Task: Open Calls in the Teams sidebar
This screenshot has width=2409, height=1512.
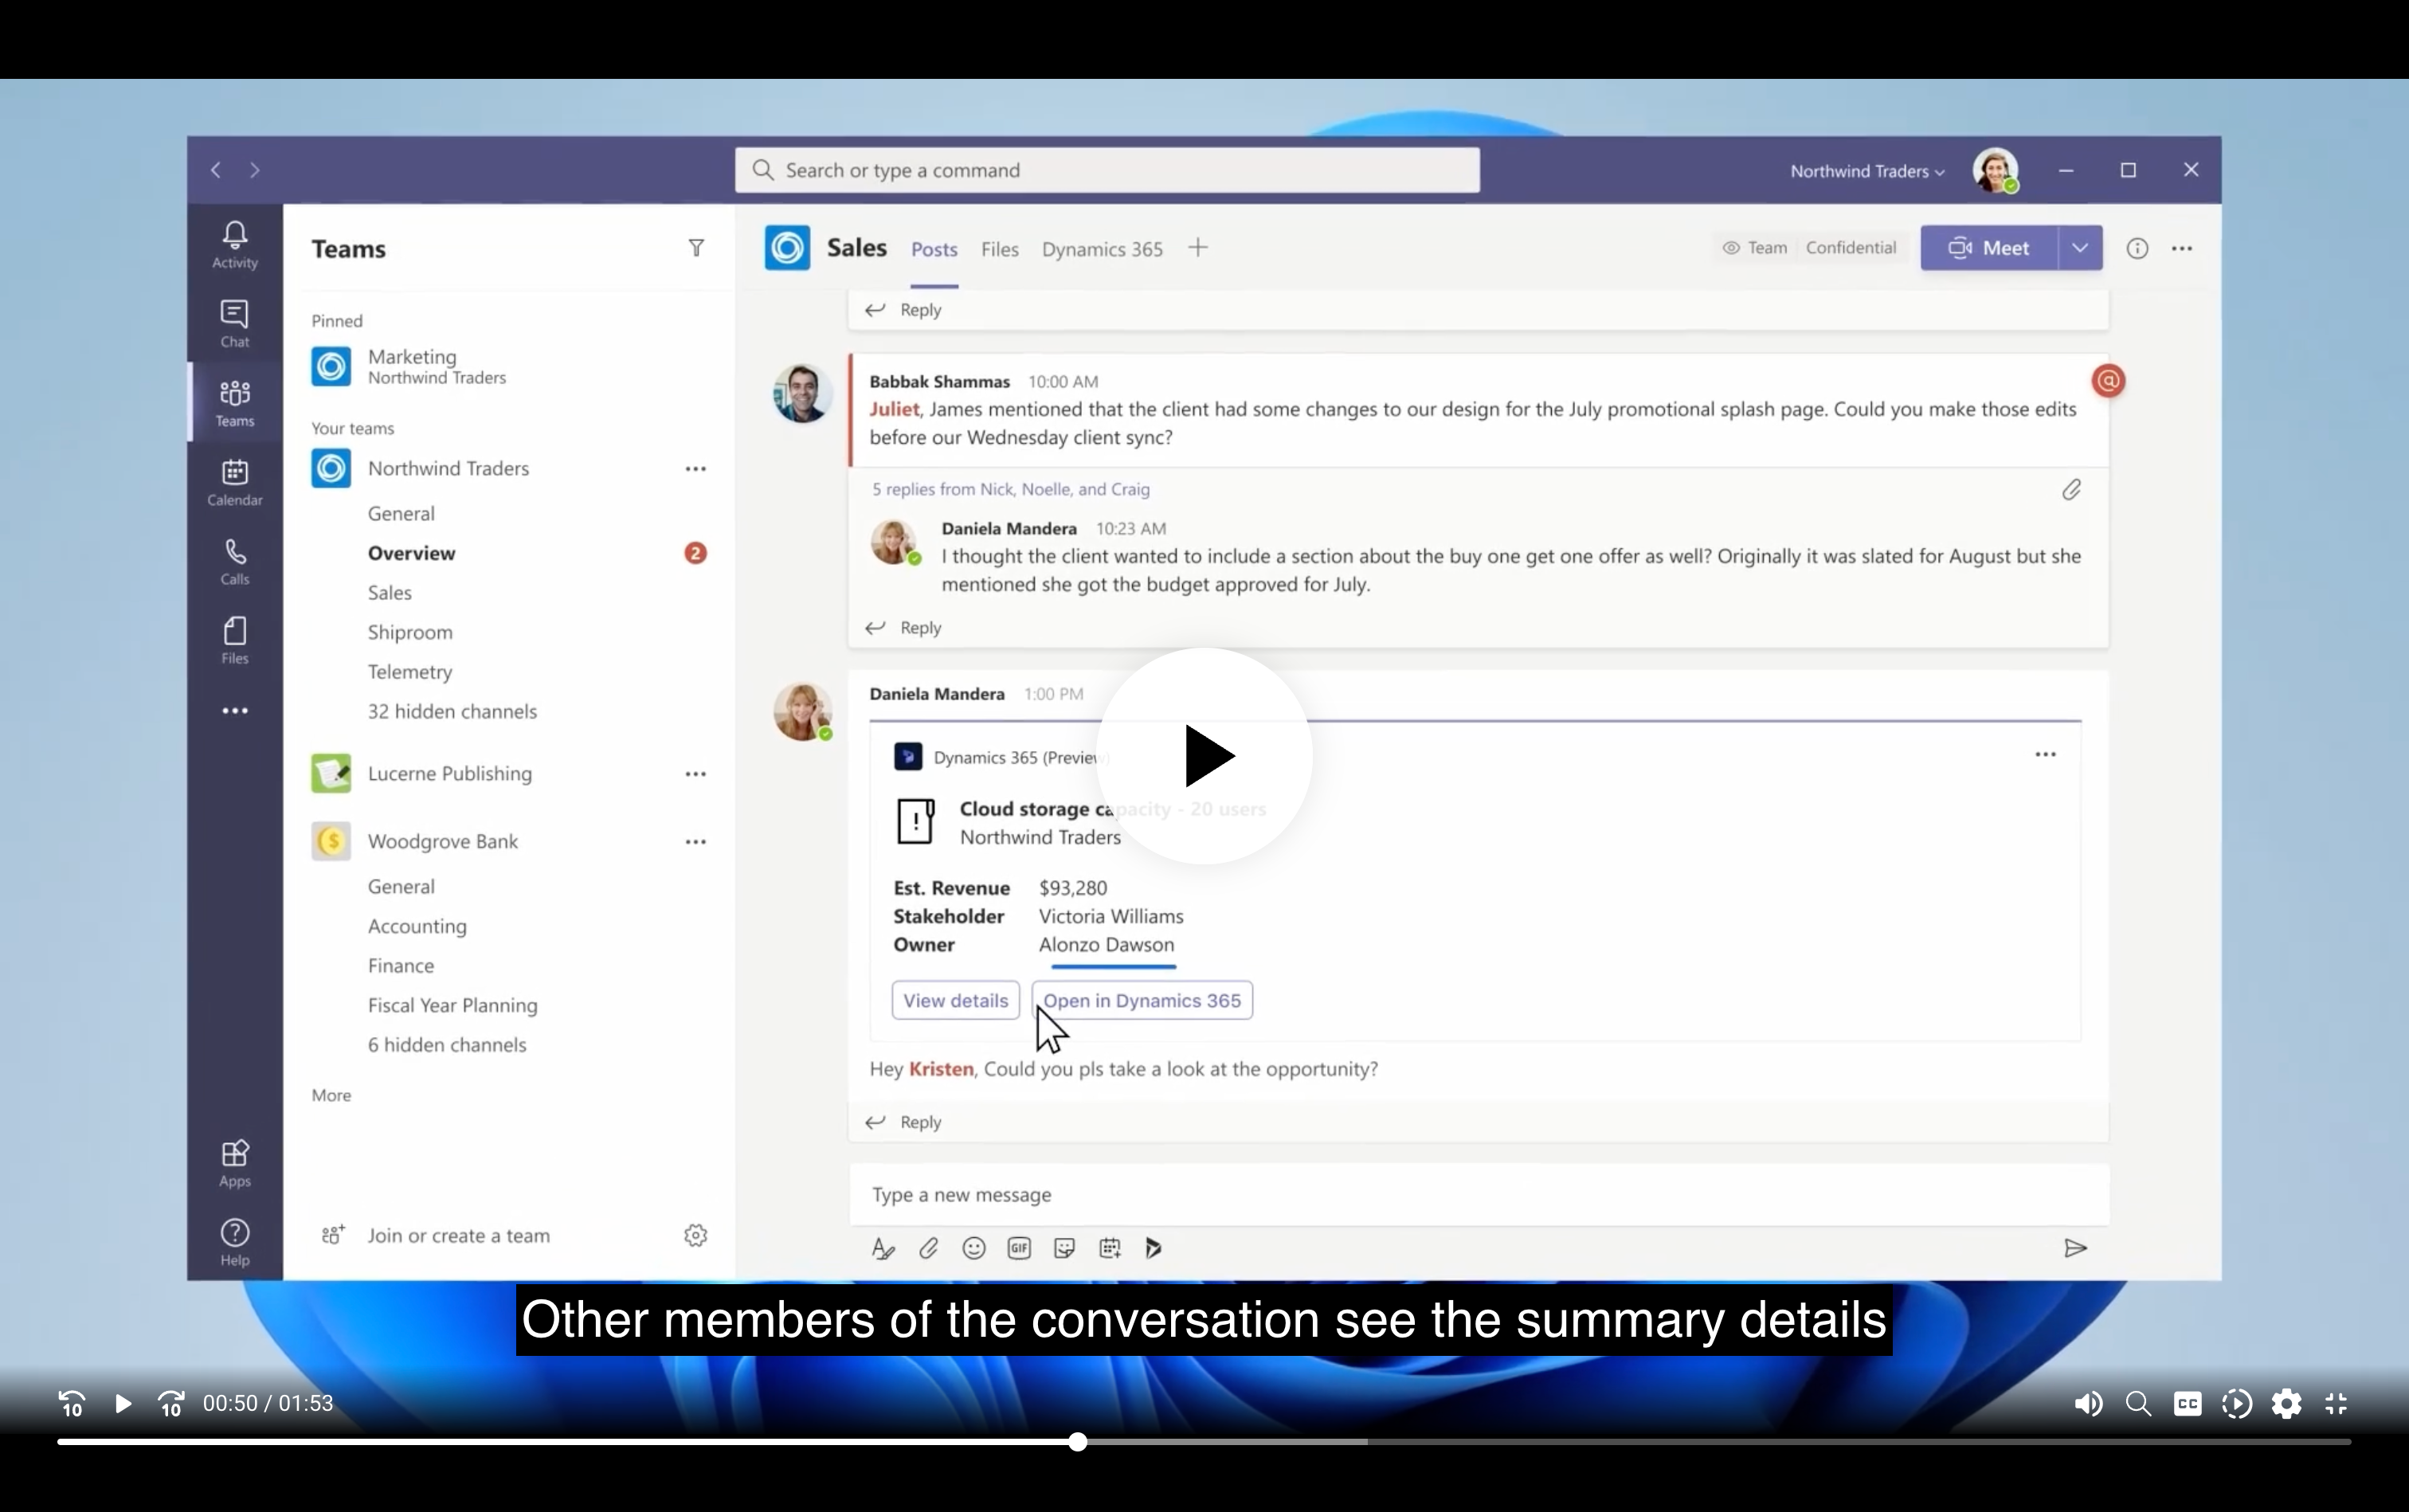Action: tap(235, 561)
